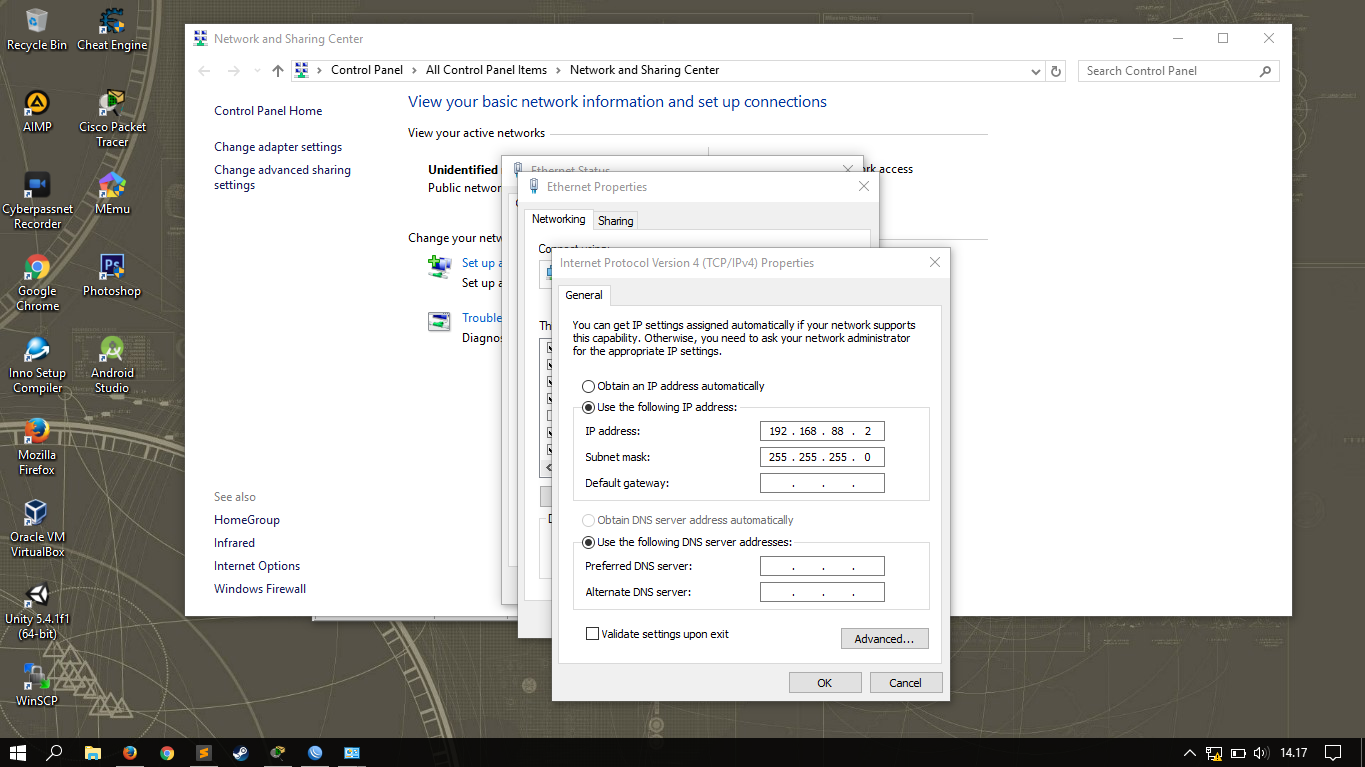Expand chevron after Control Panel breadcrumb
1365x767 pixels.
415,70
